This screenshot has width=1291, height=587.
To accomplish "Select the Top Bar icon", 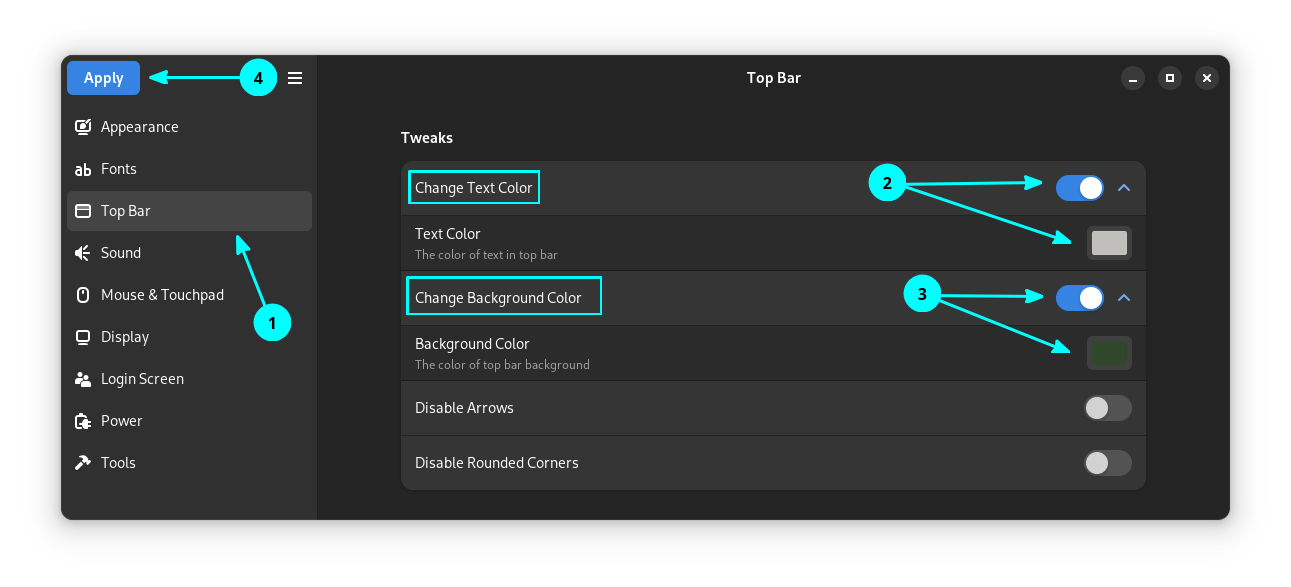I will click(x=83, y=211).
